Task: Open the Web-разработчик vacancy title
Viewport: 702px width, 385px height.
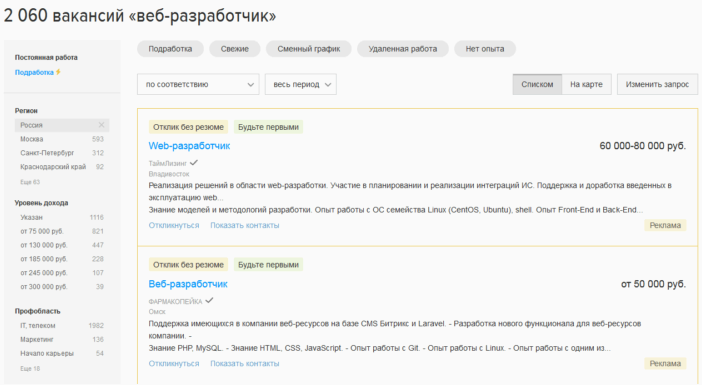Action: 189,146
